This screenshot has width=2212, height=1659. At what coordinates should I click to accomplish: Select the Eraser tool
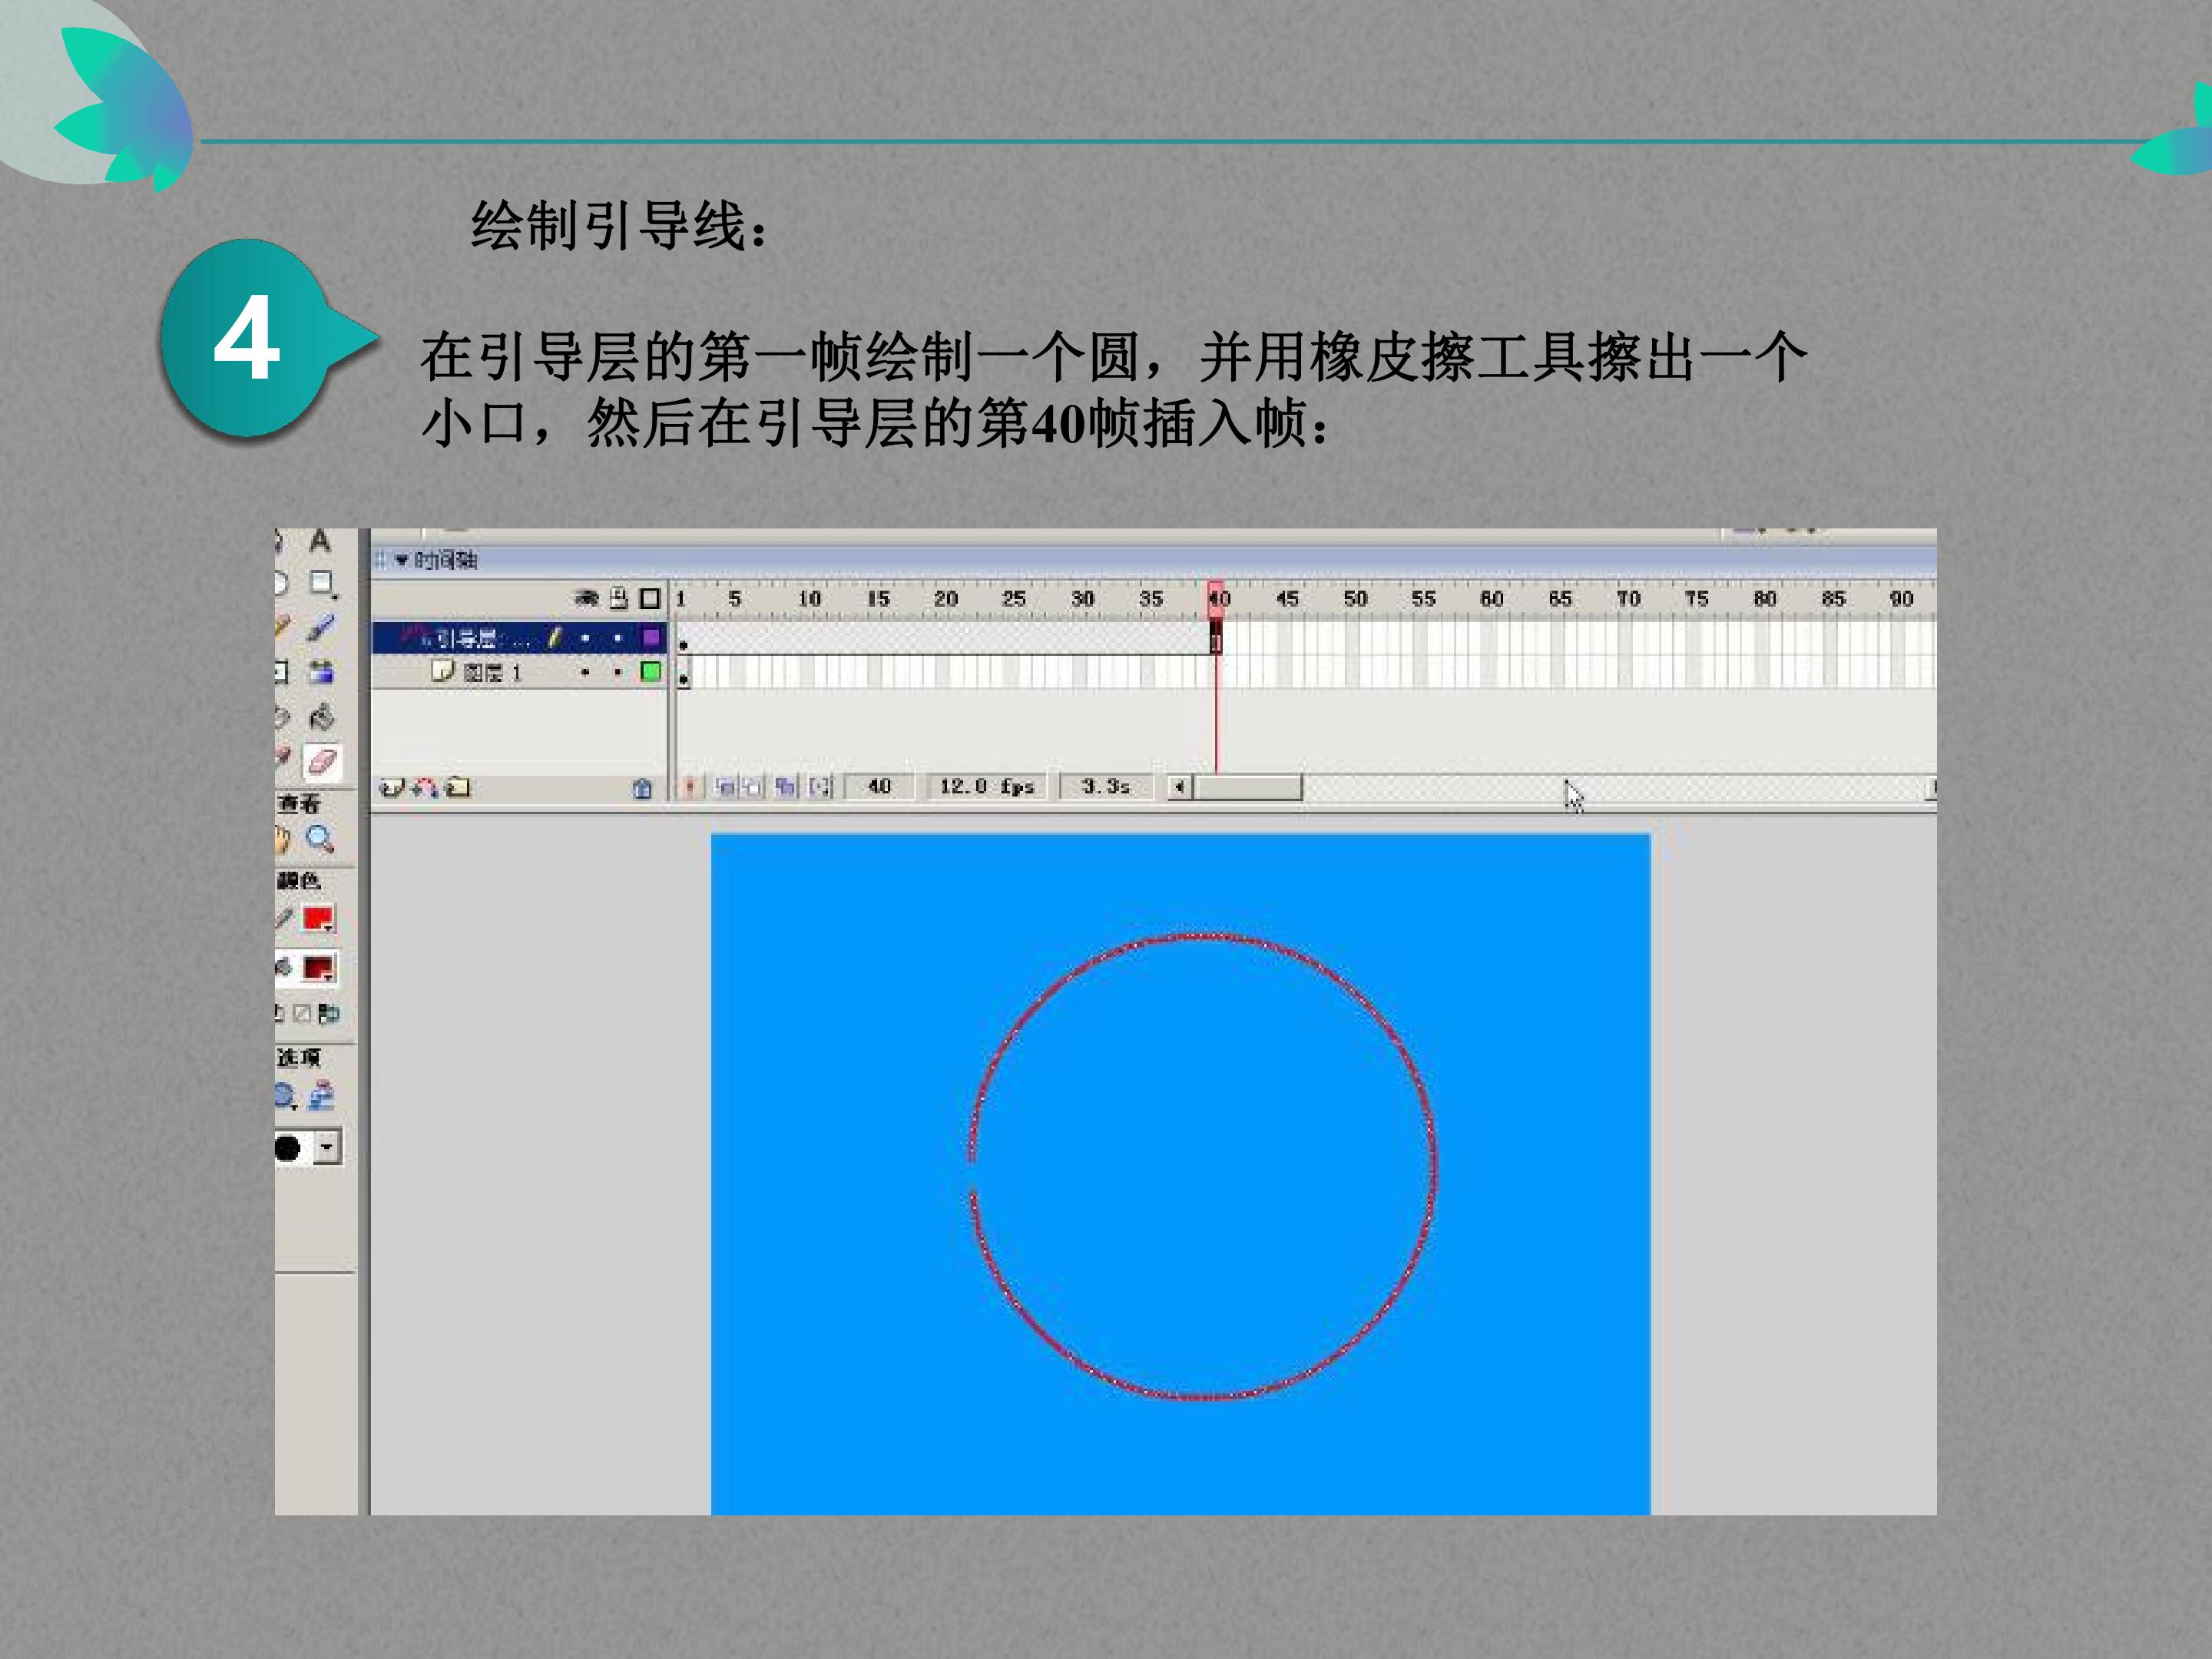tap(322, 762)
